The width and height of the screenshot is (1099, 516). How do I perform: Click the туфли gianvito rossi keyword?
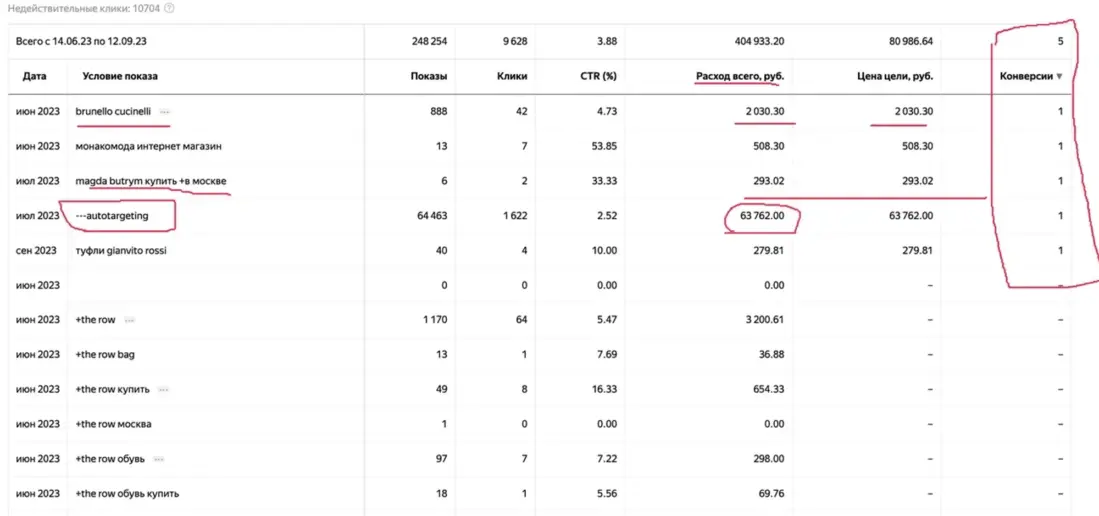[x=120, y=250]
